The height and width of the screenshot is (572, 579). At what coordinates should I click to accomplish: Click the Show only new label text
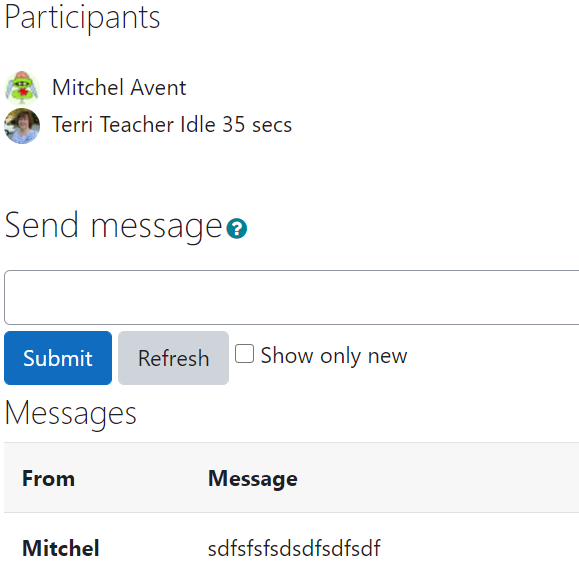tap(334, 356)
